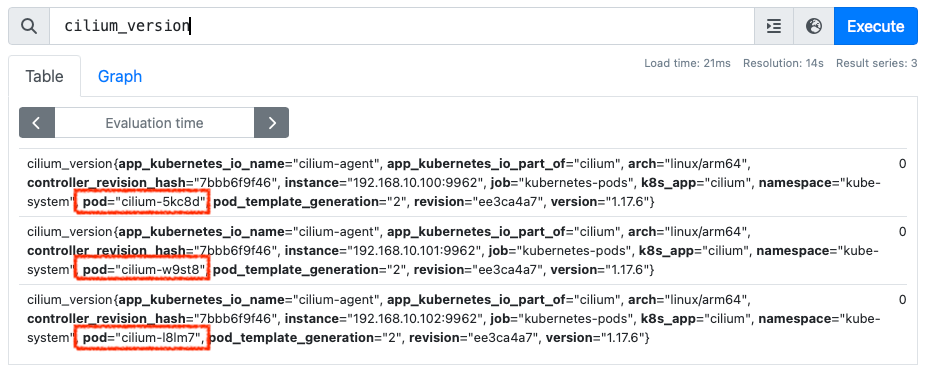Focus the cilium_version expression input

pos(402,26)
